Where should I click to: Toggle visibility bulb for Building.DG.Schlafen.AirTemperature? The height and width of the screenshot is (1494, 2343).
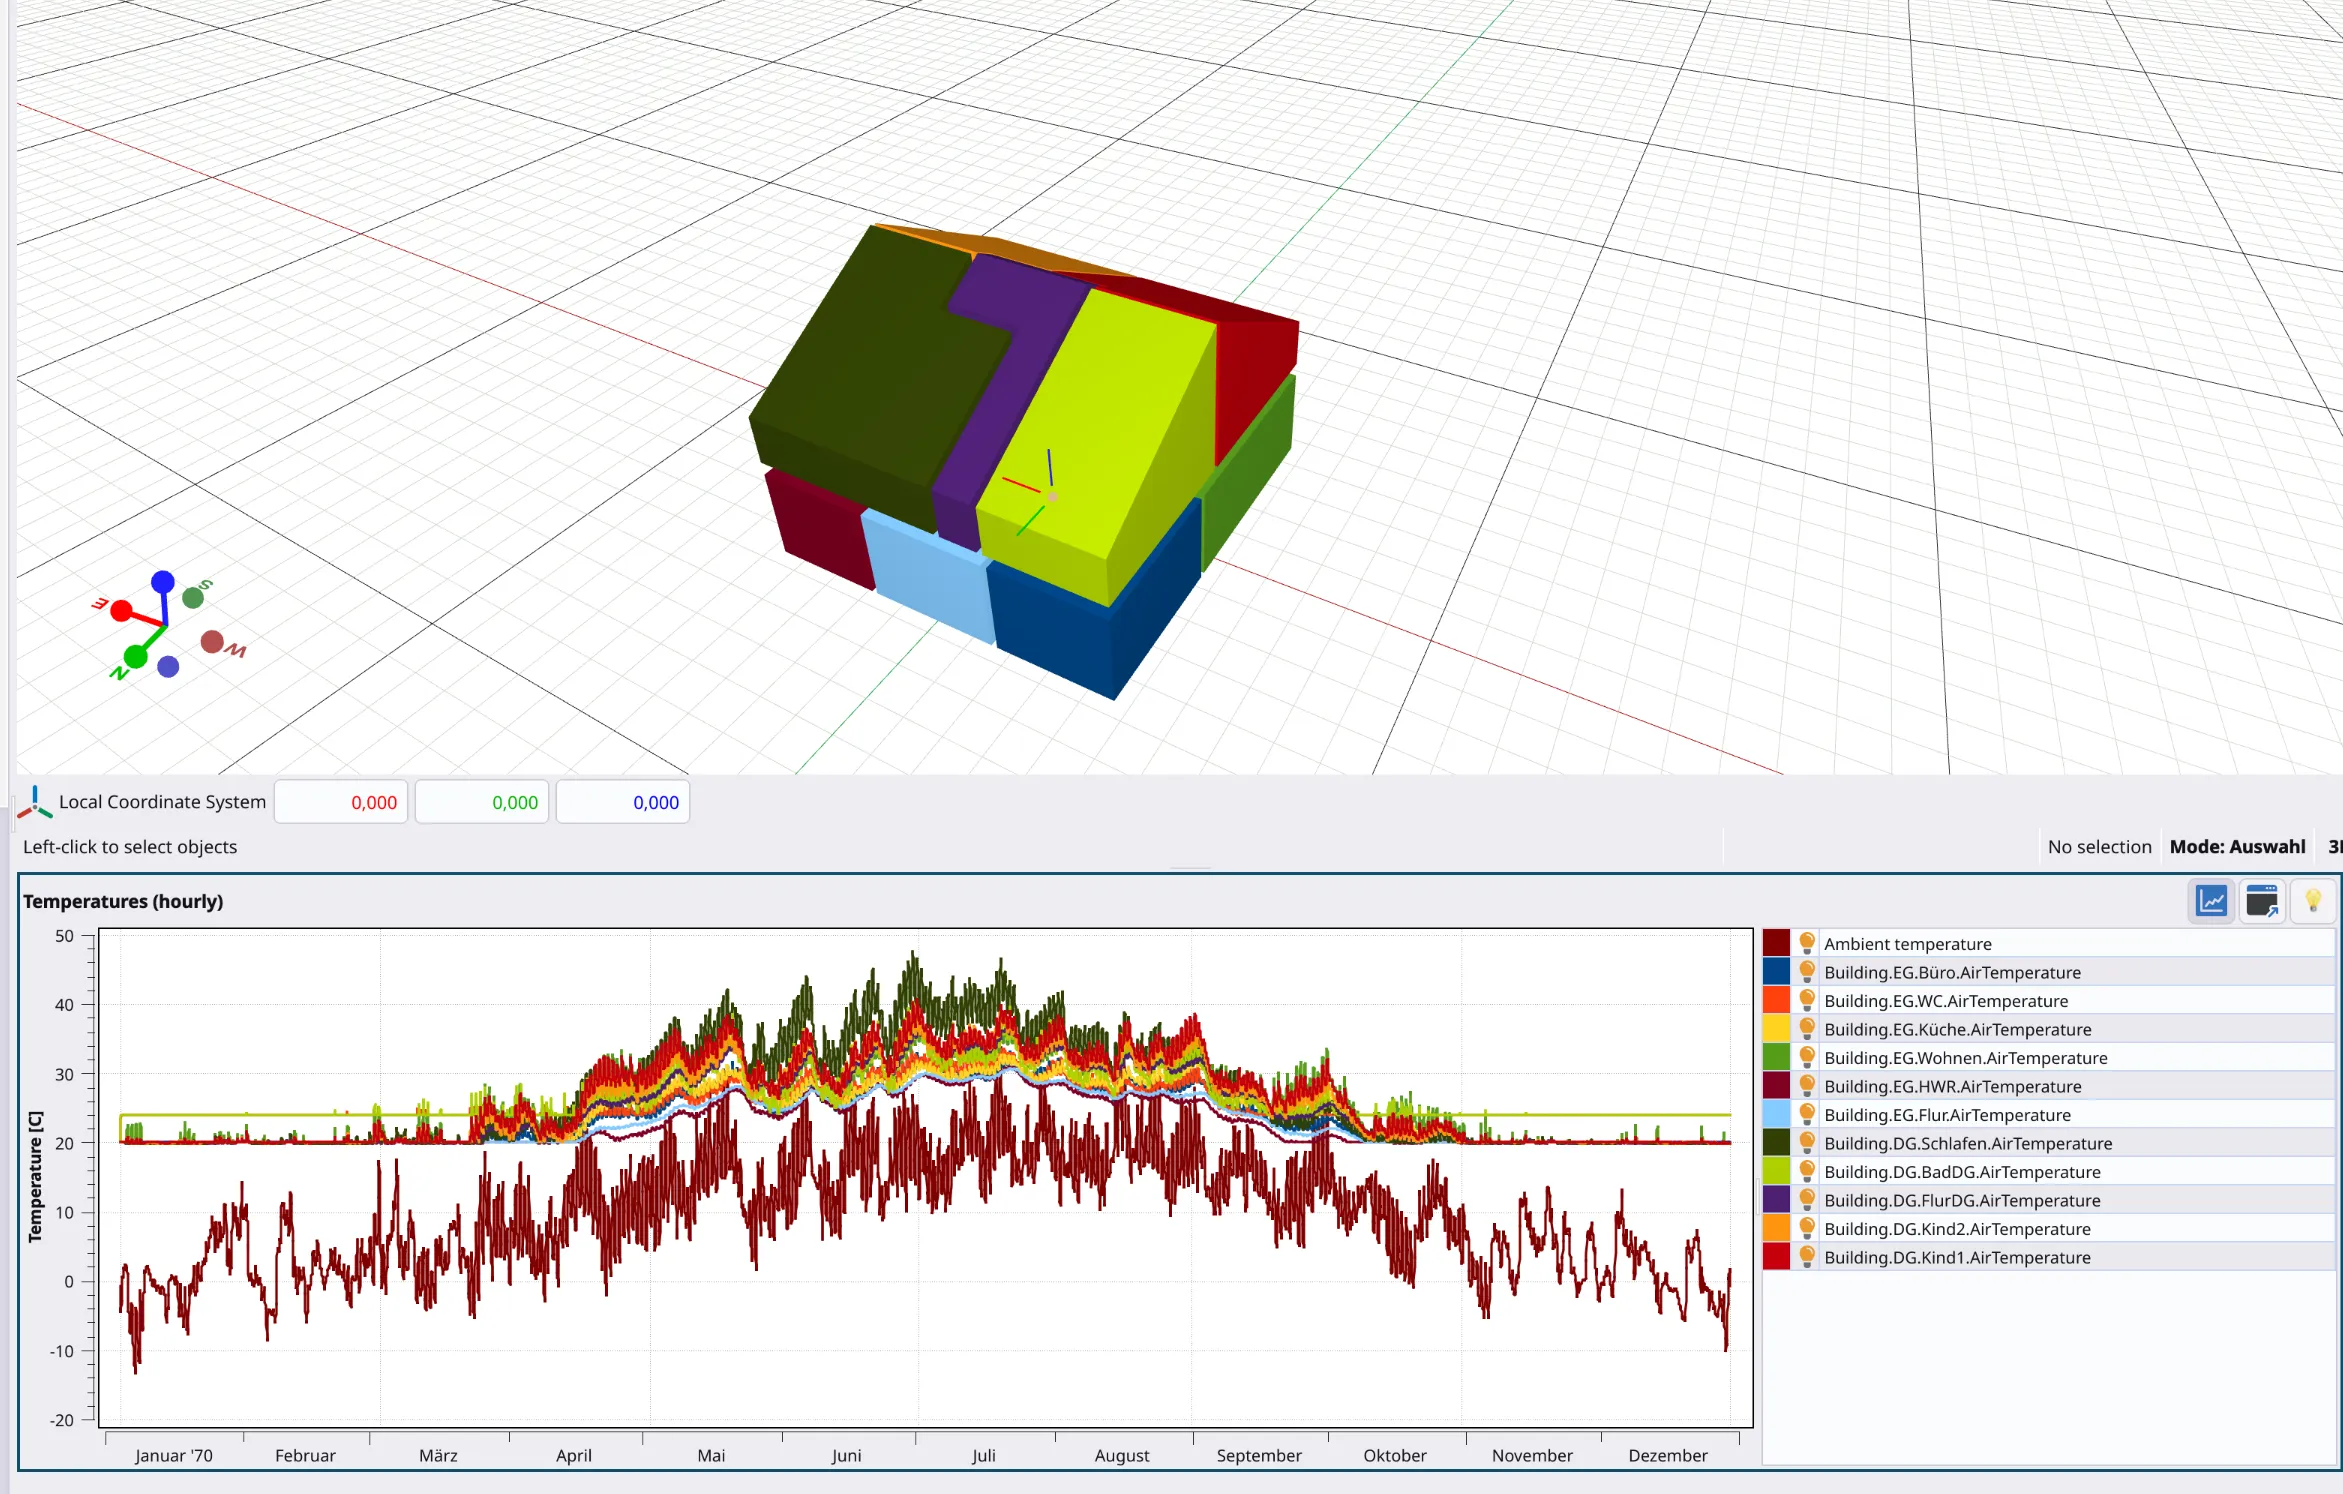[1806, 1143]
